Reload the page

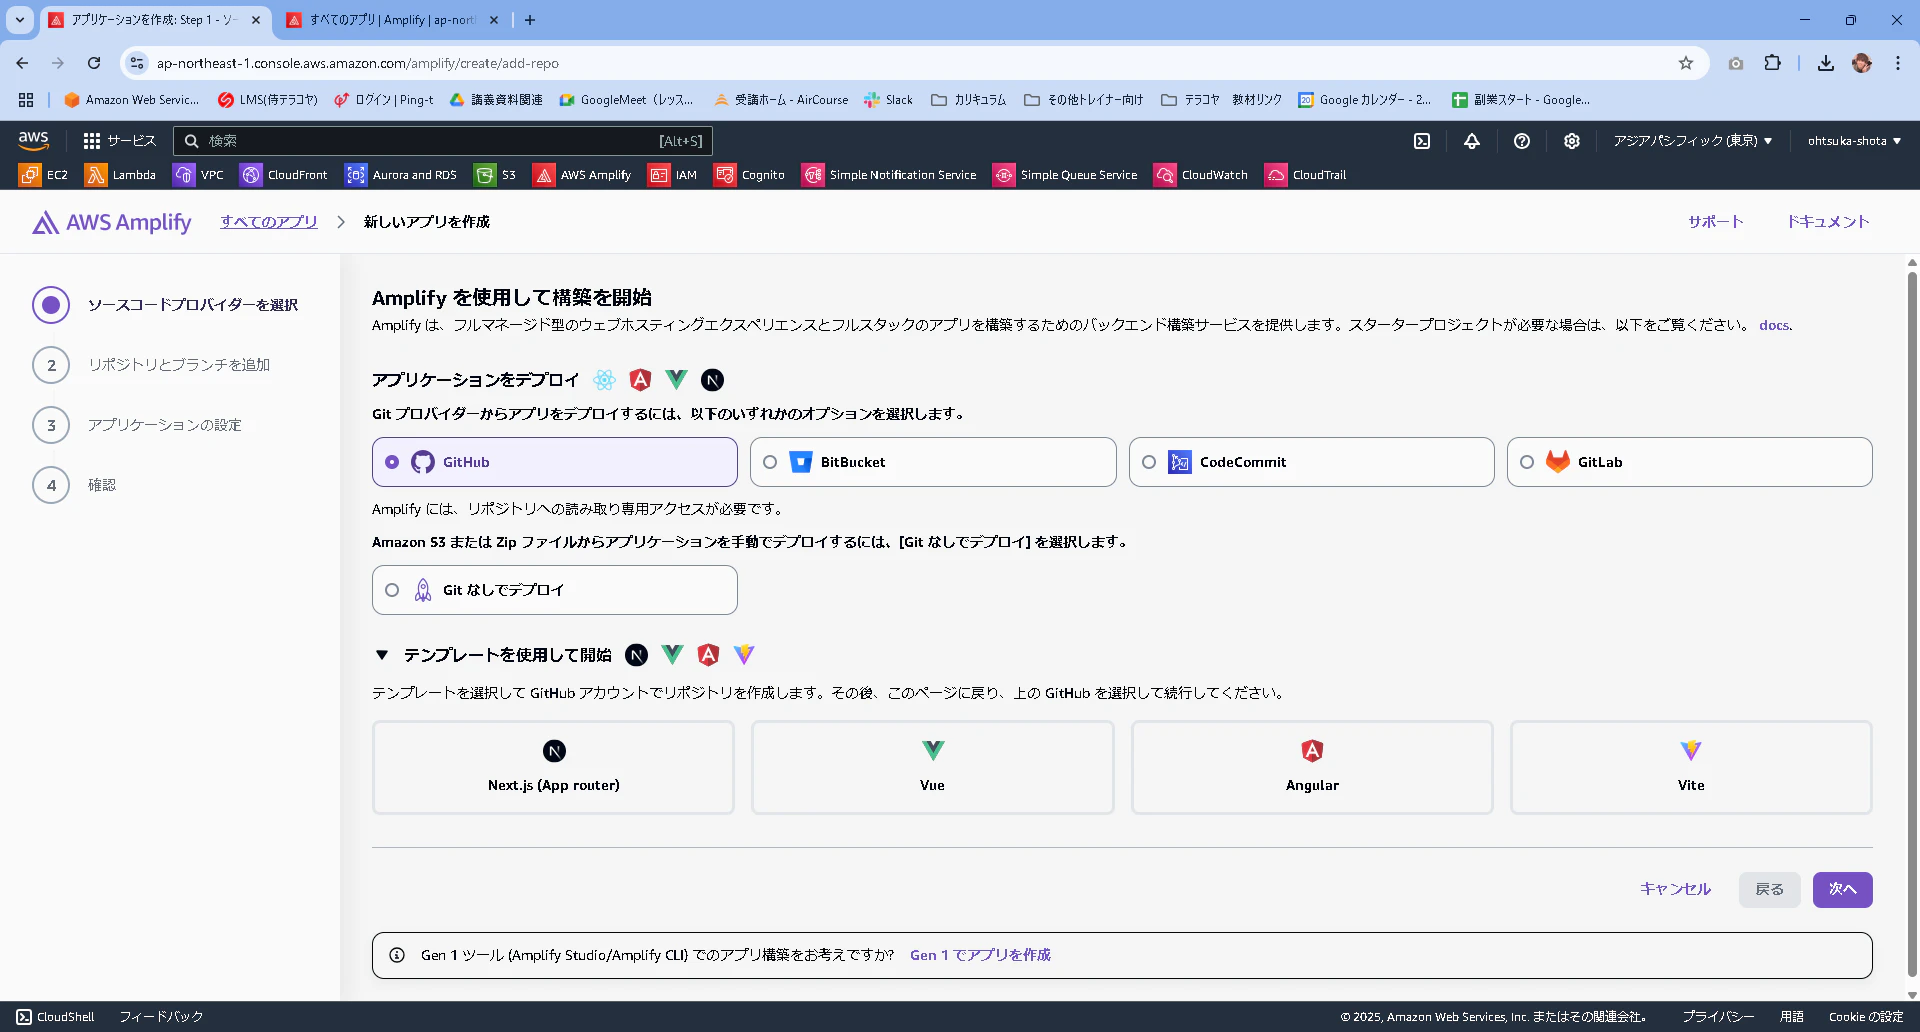click(x=94, y=63)
